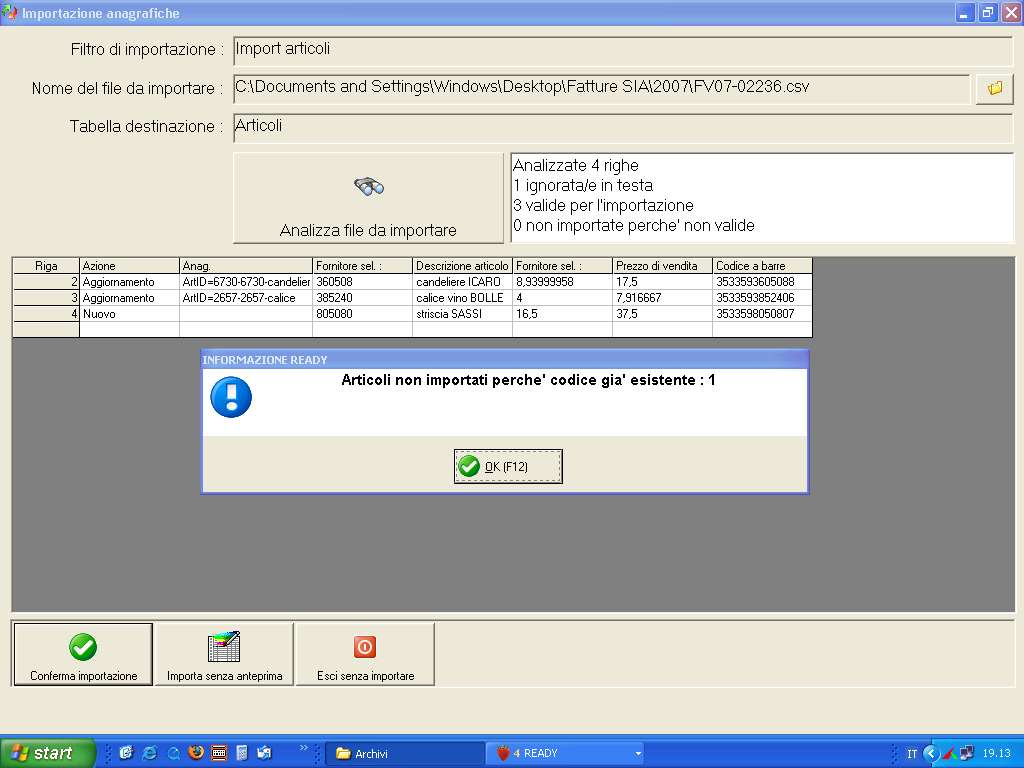The height and width of the screenshot is (768, 1024).
Task: Expand quick launch overflow chevron
Action: [x=303, y=748]
